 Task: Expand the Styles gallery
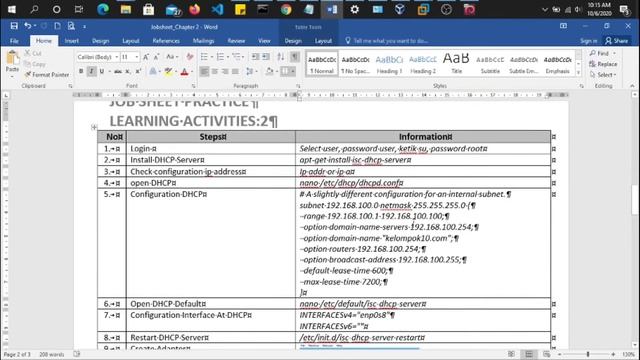tap(578, 73)
